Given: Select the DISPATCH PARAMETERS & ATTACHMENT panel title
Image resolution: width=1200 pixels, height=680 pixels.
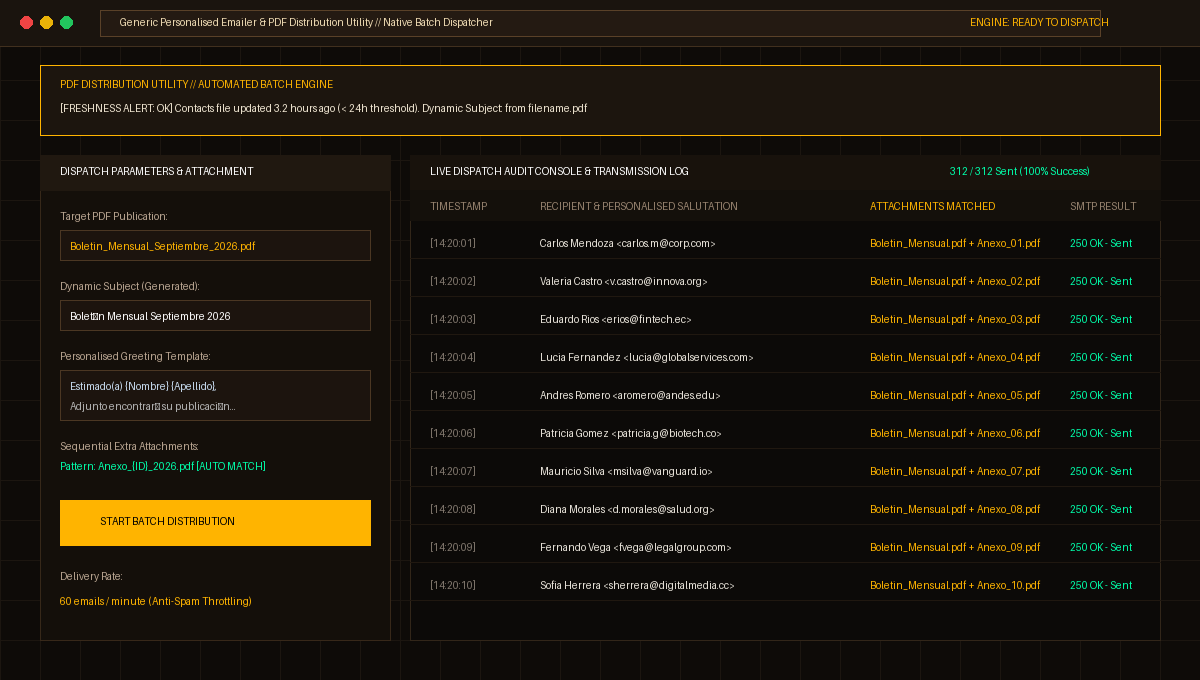Looking at the screenshot, I should (x=157, y=171).
